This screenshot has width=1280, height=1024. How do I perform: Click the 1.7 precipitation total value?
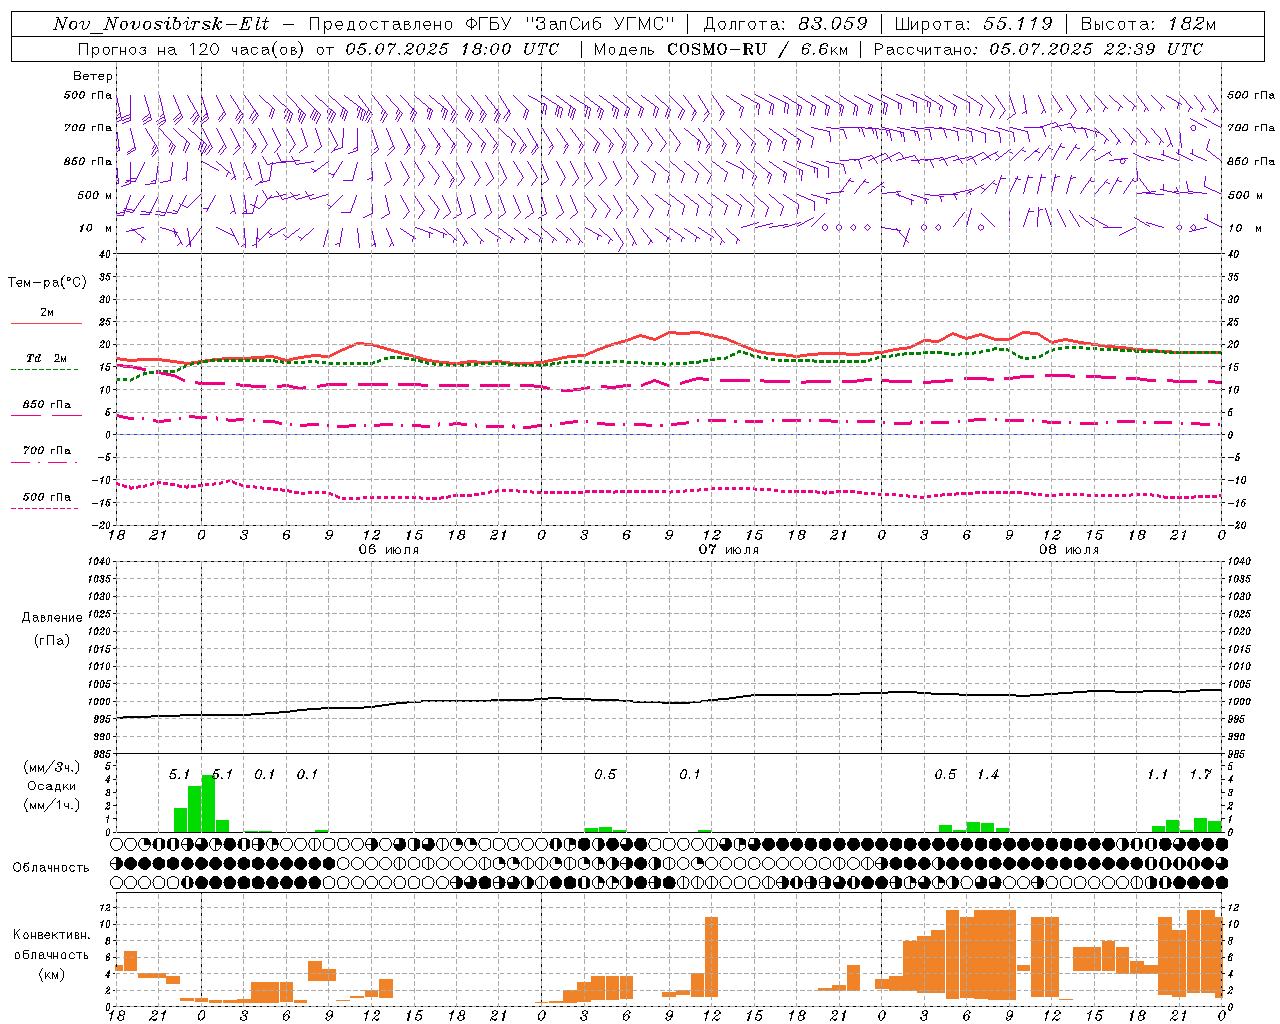click(x=1200, y=775)
